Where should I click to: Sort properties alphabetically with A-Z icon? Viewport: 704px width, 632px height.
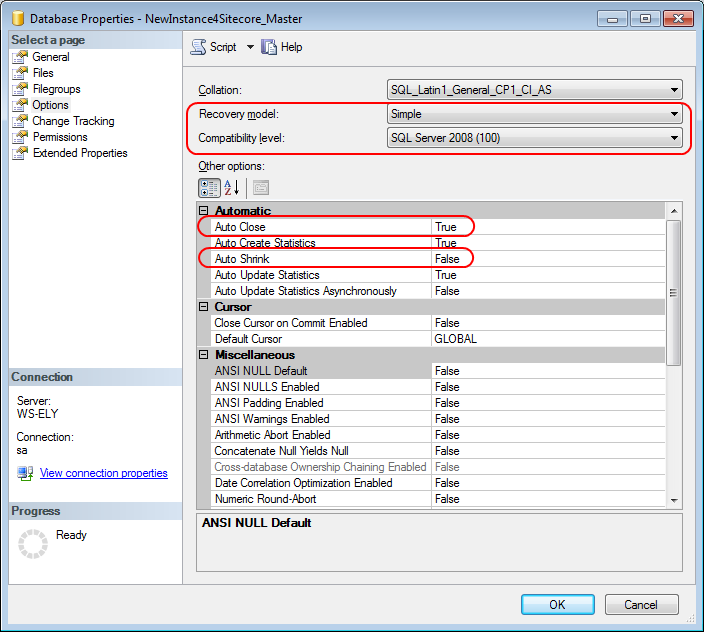[232, 187]
